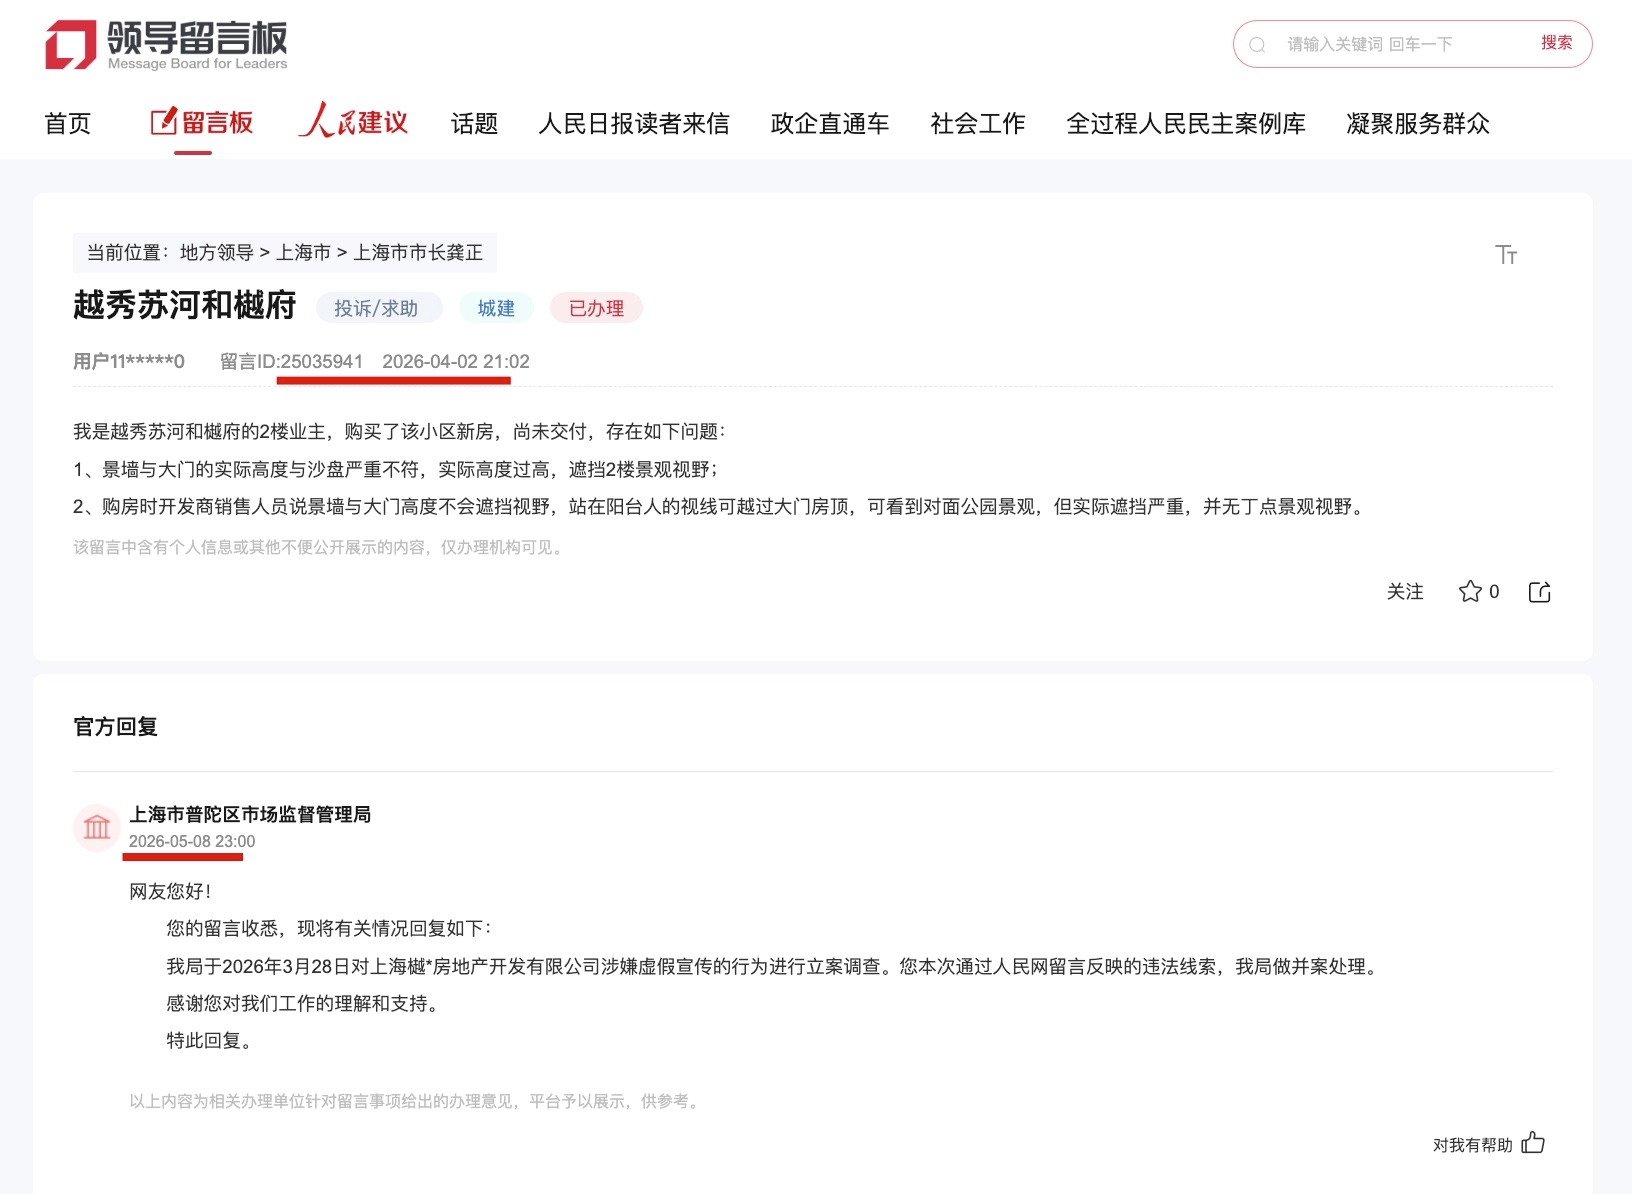Click the favorite count 0

pyautogui.click(x=1494, y=591)
